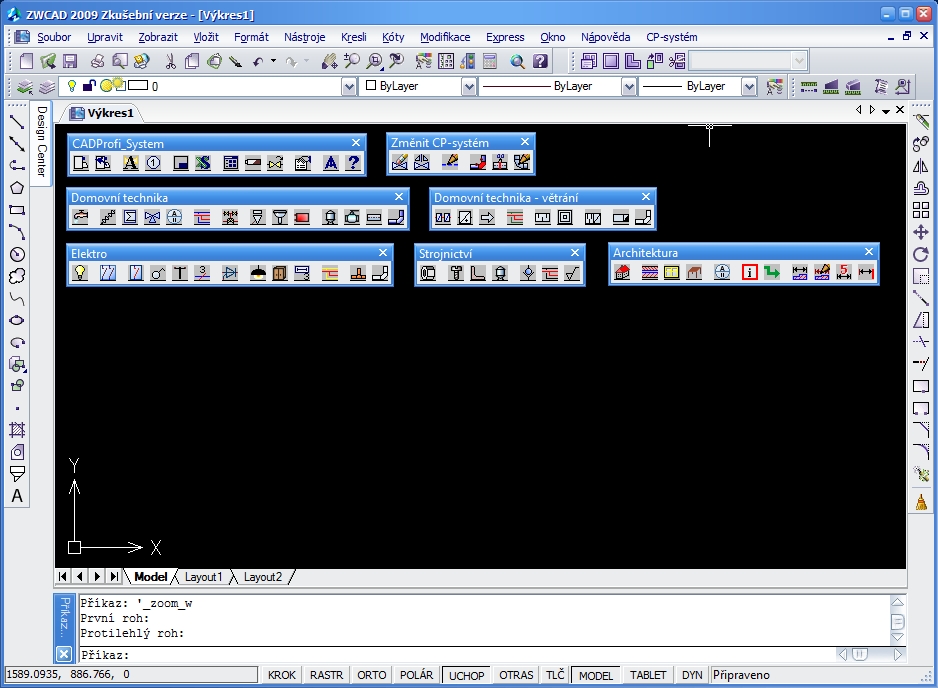Click the green arrow icon in Architektura toolbar
The height and width of the screenshot is (688, 938).
772,273
